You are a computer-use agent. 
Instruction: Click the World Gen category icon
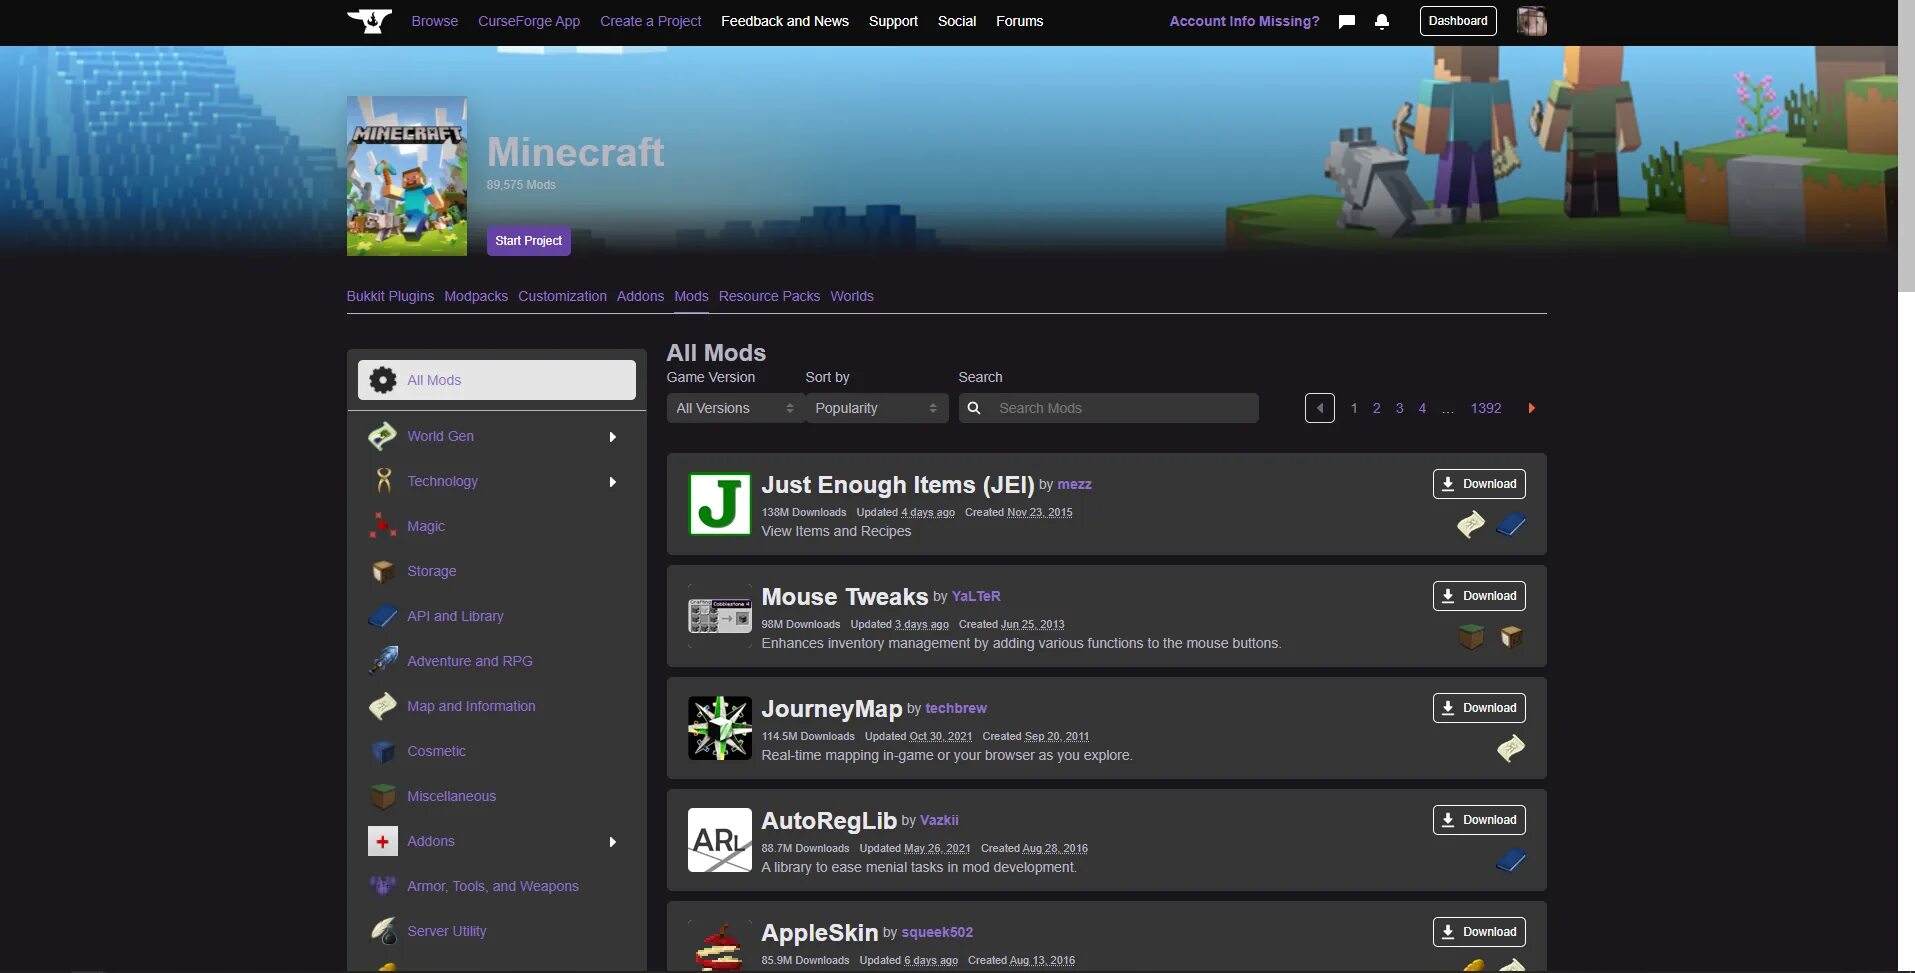click(383, 436)
